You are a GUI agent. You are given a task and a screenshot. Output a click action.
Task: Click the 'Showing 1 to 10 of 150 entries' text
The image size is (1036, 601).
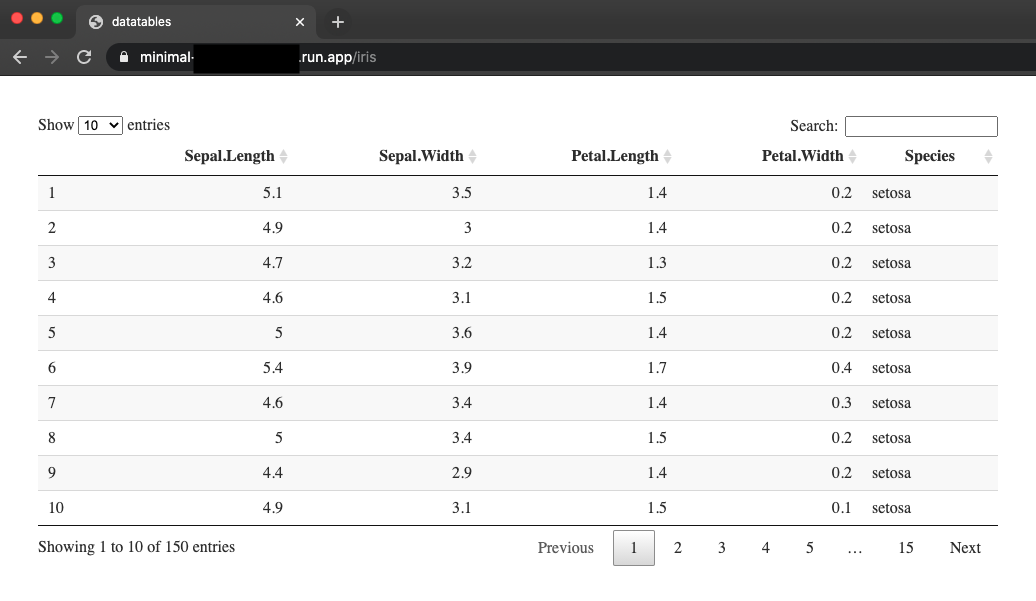coord(136,547)
